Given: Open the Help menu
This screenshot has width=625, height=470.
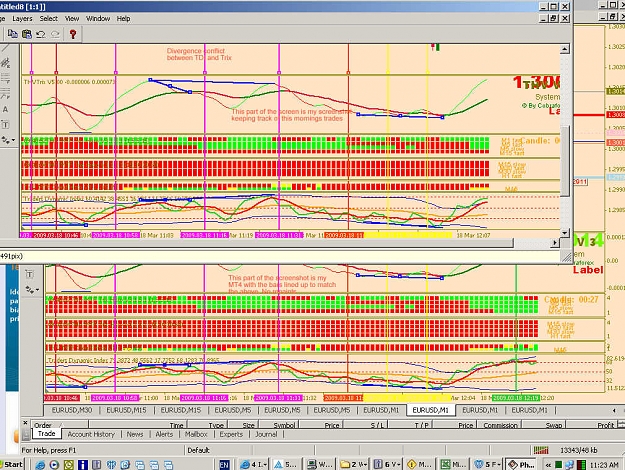Looking at the screenshot, I should (124, 19).
